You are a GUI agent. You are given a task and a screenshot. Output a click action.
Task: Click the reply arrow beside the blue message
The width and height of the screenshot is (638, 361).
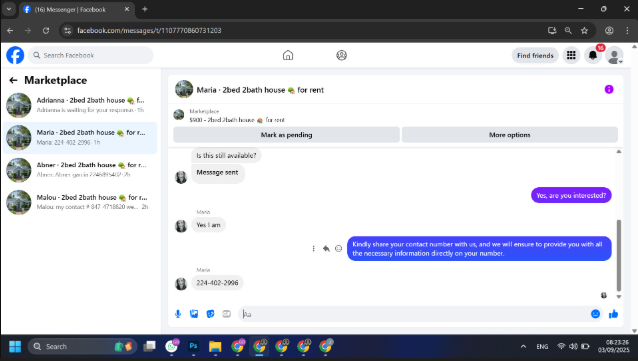(x=326, y=248)
